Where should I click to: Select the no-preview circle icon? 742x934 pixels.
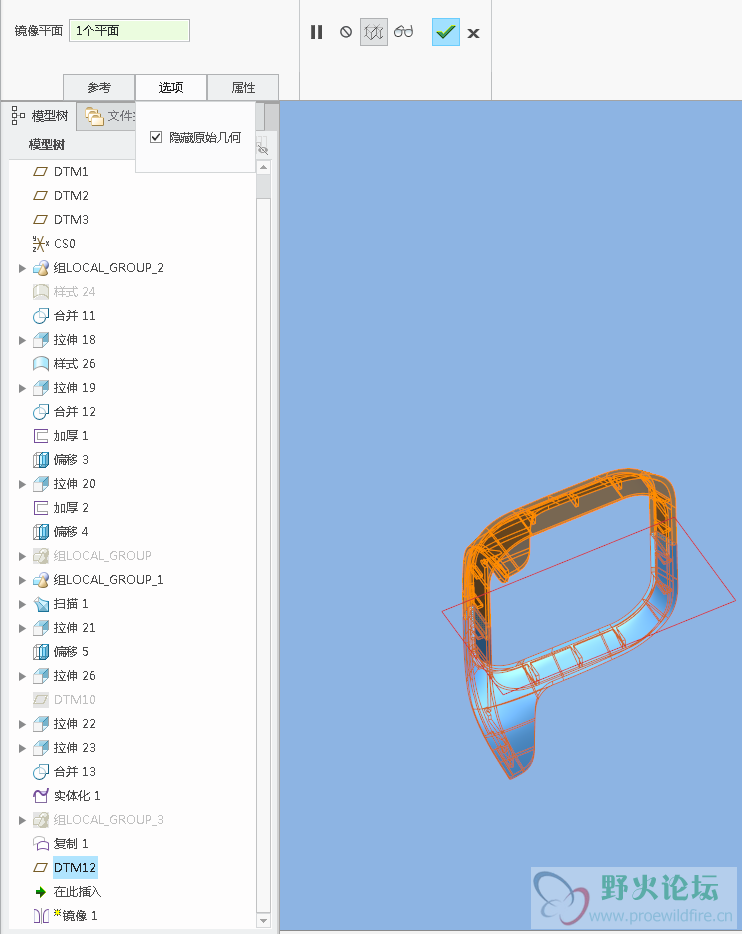coord(345,32)
